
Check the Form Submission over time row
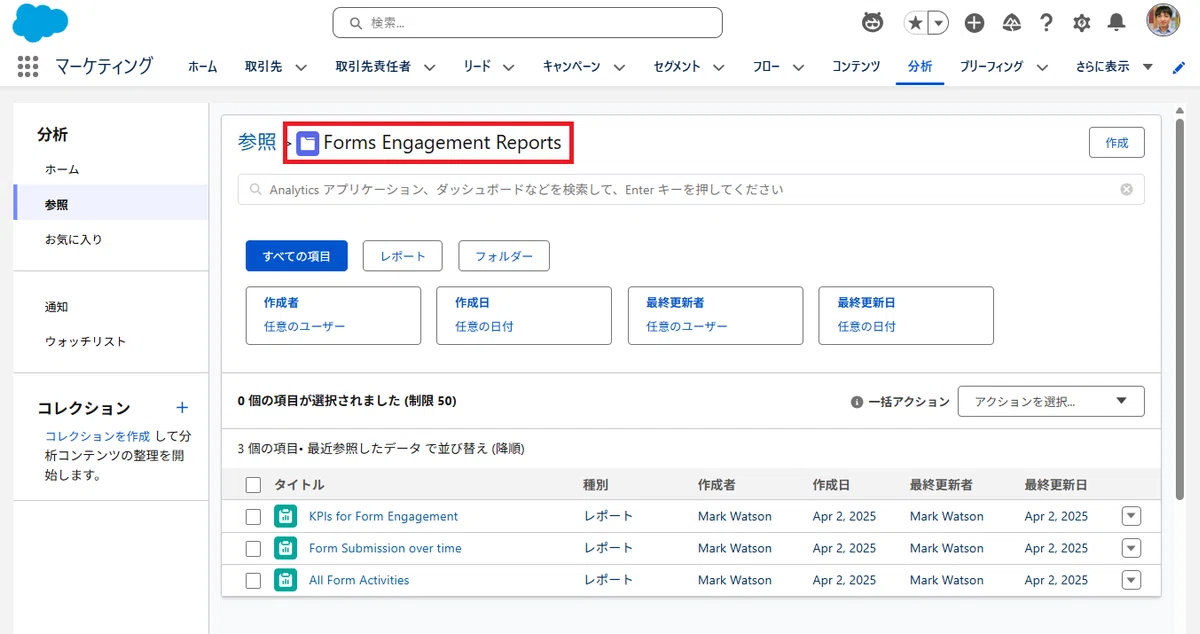(x=253, y=549)
